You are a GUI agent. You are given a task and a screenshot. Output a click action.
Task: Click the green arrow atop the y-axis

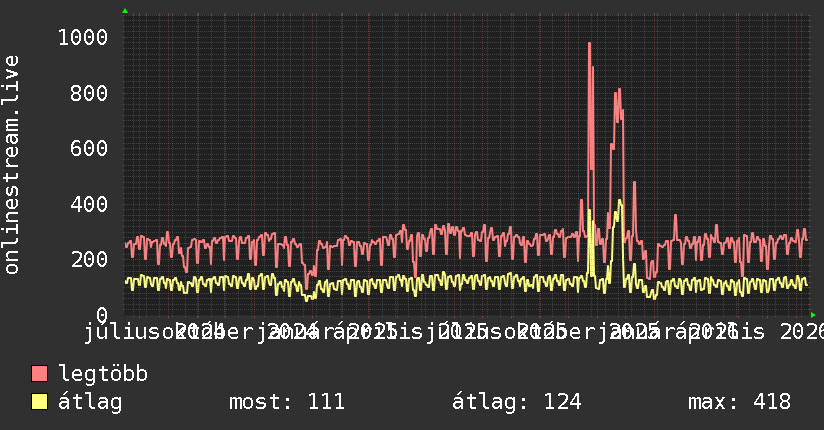coord(125,11)
